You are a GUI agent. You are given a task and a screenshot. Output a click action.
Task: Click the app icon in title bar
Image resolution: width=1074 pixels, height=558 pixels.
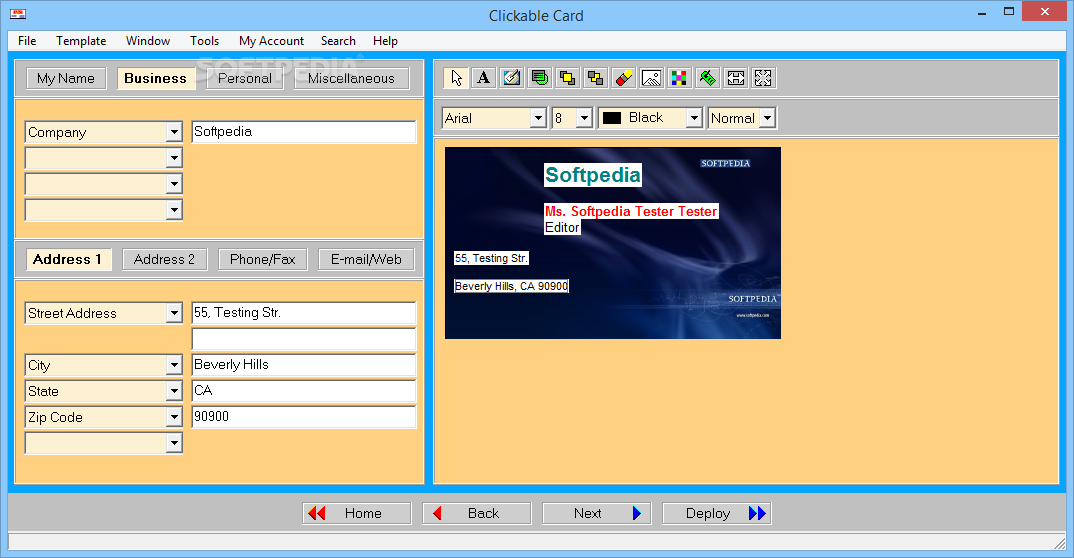18,14
